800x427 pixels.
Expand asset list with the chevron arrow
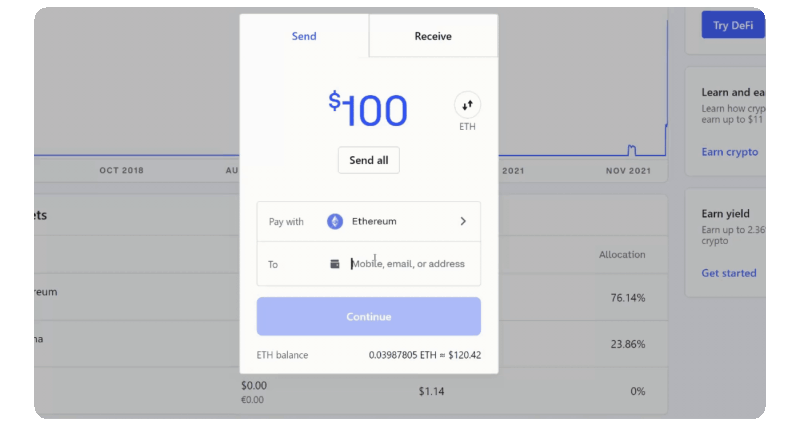click(463, 221)
